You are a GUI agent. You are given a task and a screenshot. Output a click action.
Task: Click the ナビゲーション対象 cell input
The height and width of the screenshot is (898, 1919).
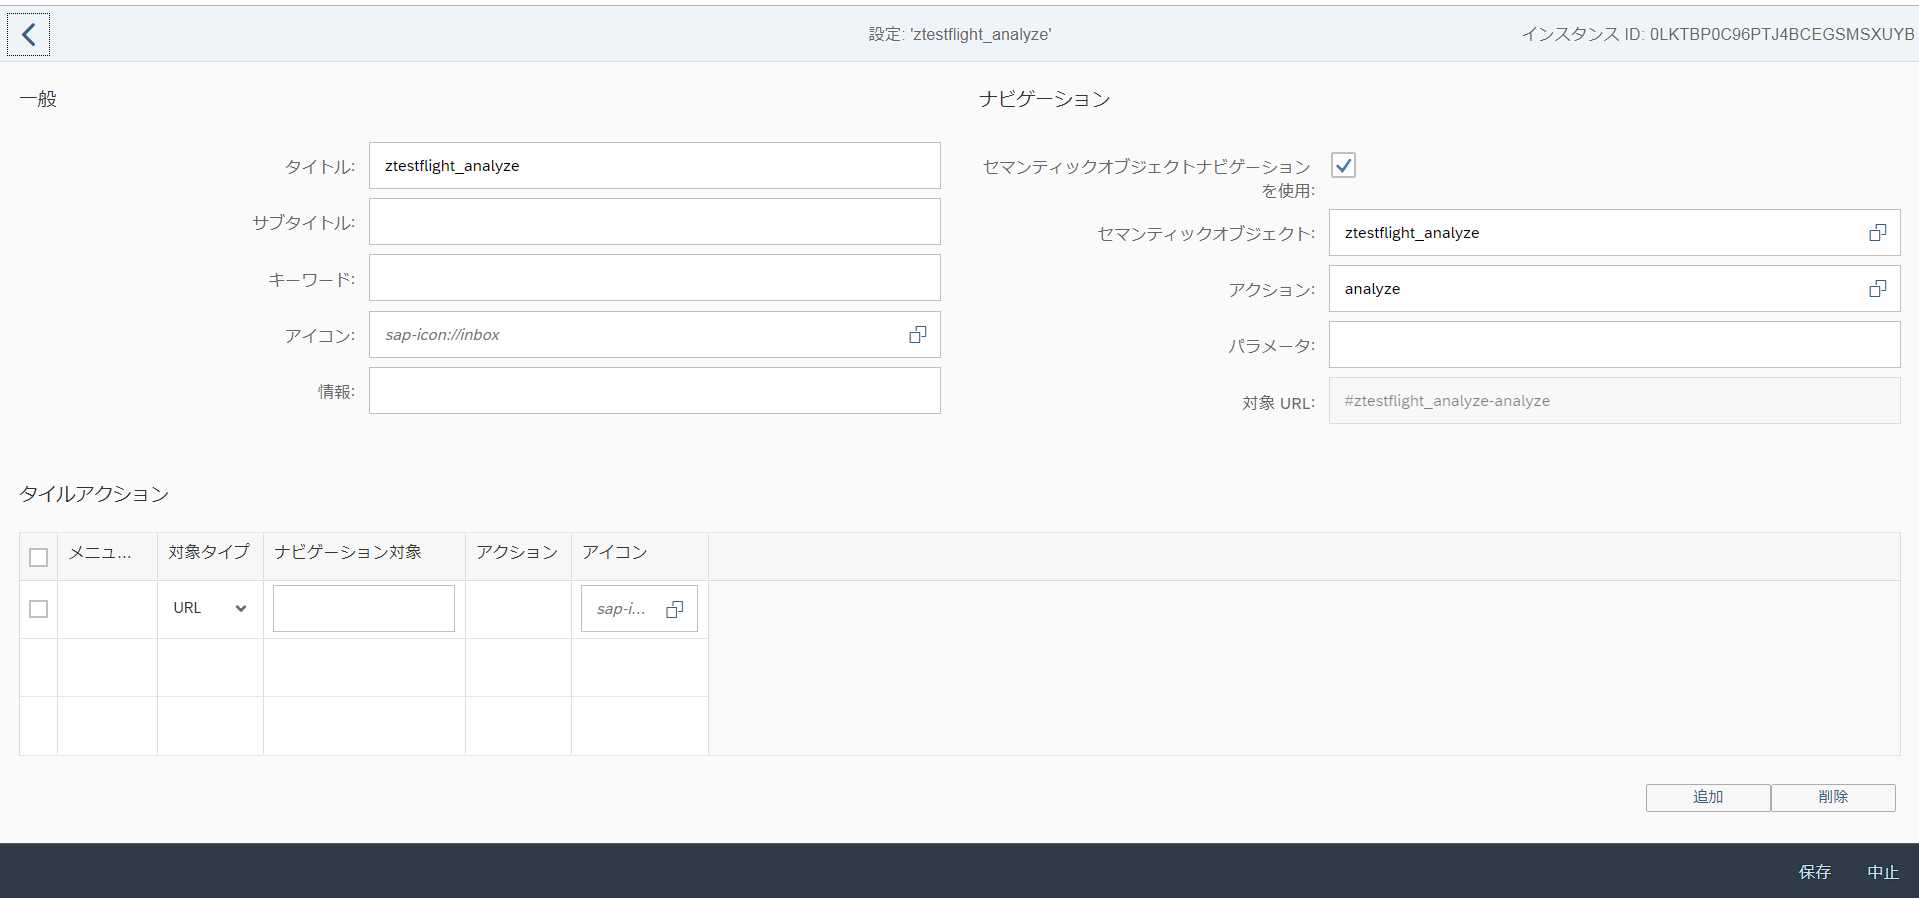[x=363, y=609]
